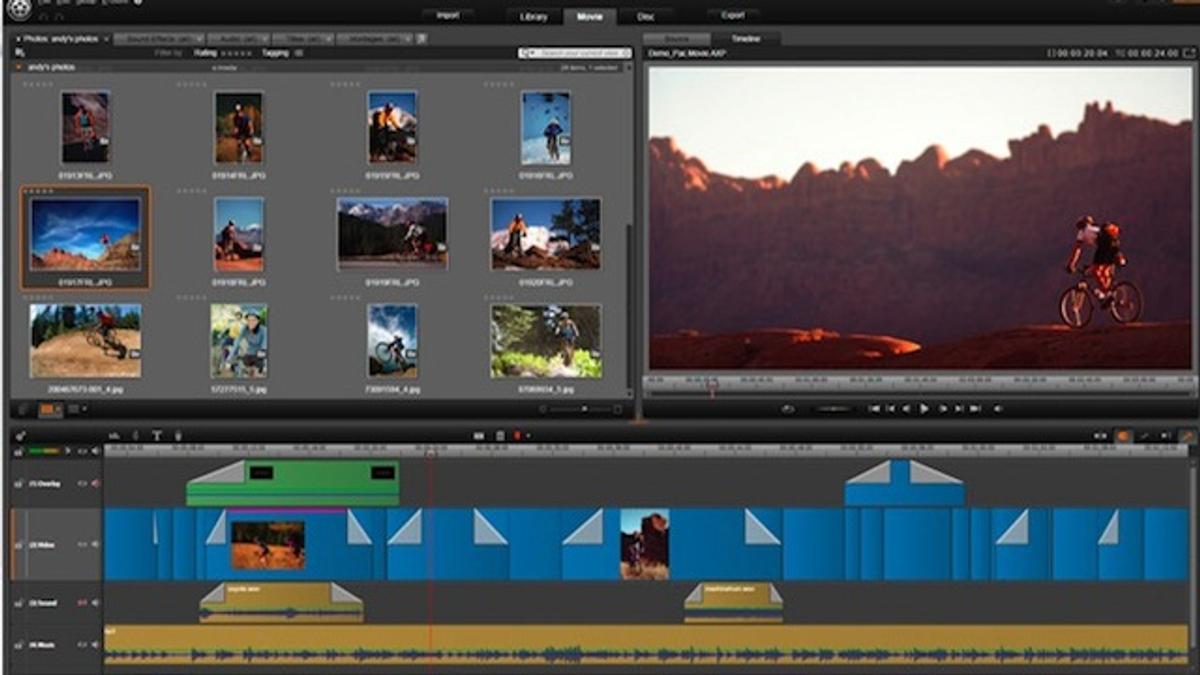This screenshot has height=675, width=1200.
Task: Click the Export button
Action: pos(732,15)
